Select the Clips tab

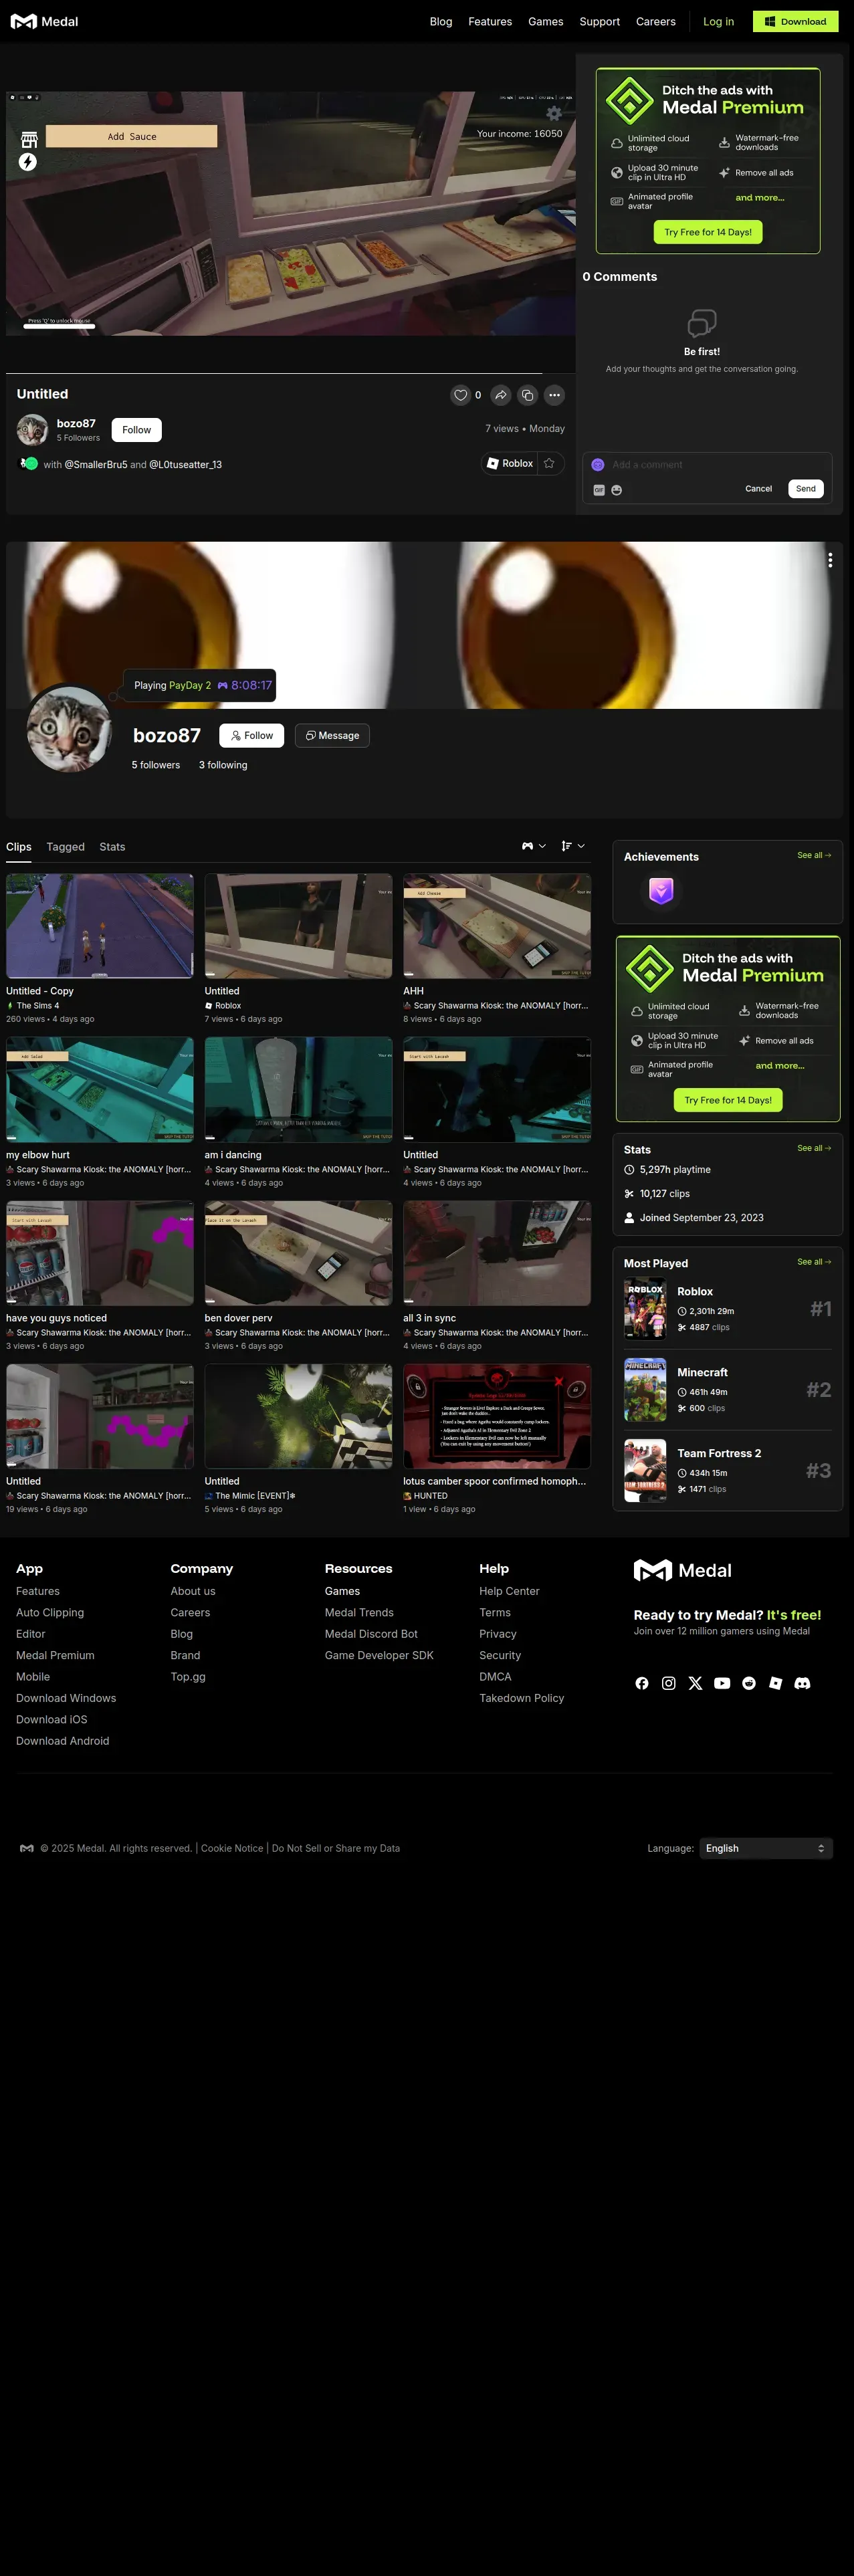(19, 847)
